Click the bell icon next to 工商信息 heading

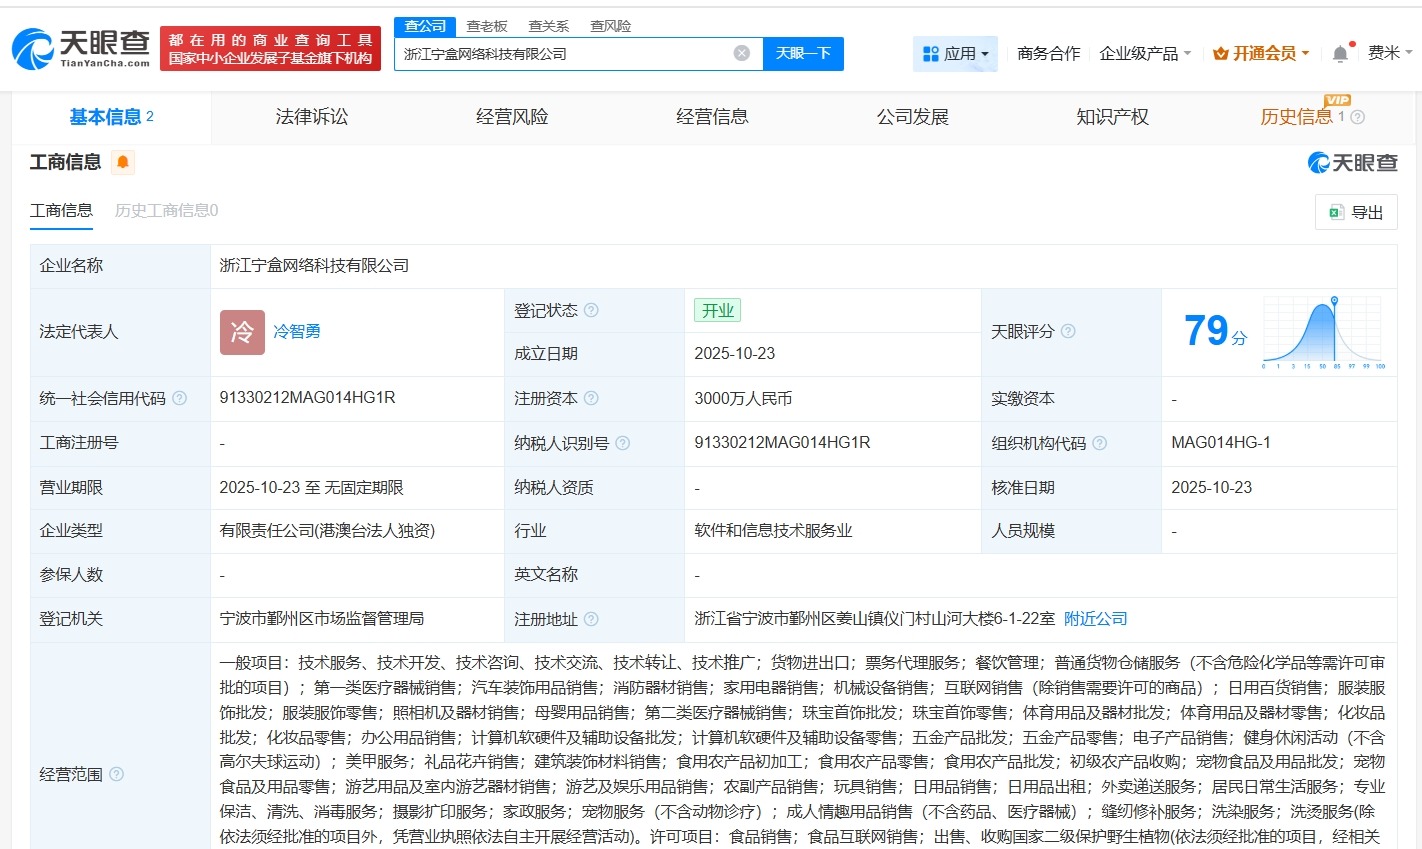click(122, 161)
